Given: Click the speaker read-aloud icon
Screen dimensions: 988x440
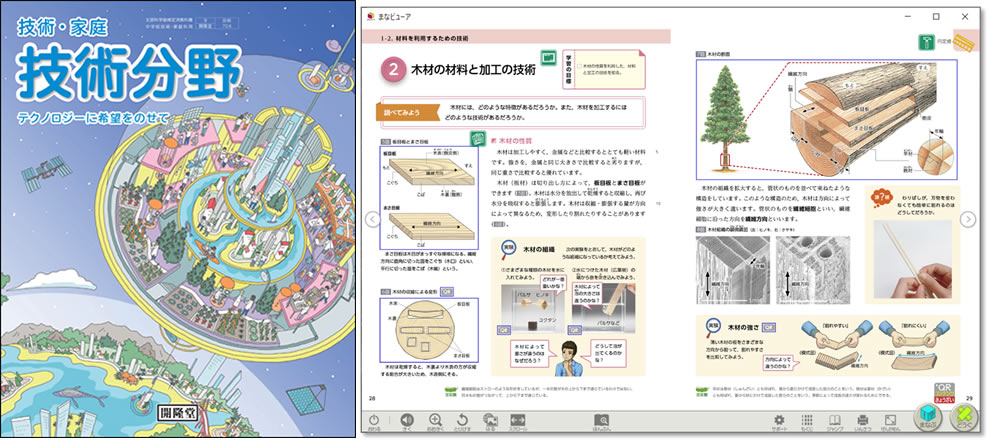Looking at the screenshot, I should (406, 420).
